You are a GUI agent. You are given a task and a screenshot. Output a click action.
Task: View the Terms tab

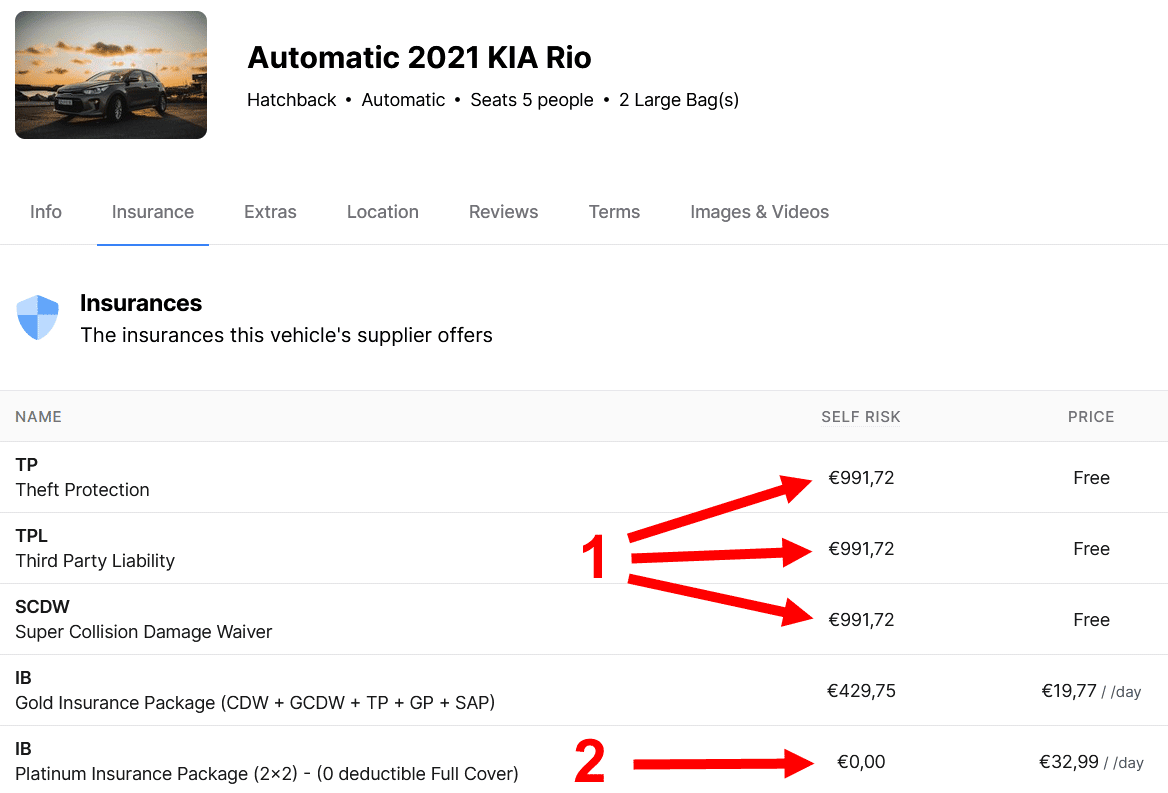[x=615, y=212]
